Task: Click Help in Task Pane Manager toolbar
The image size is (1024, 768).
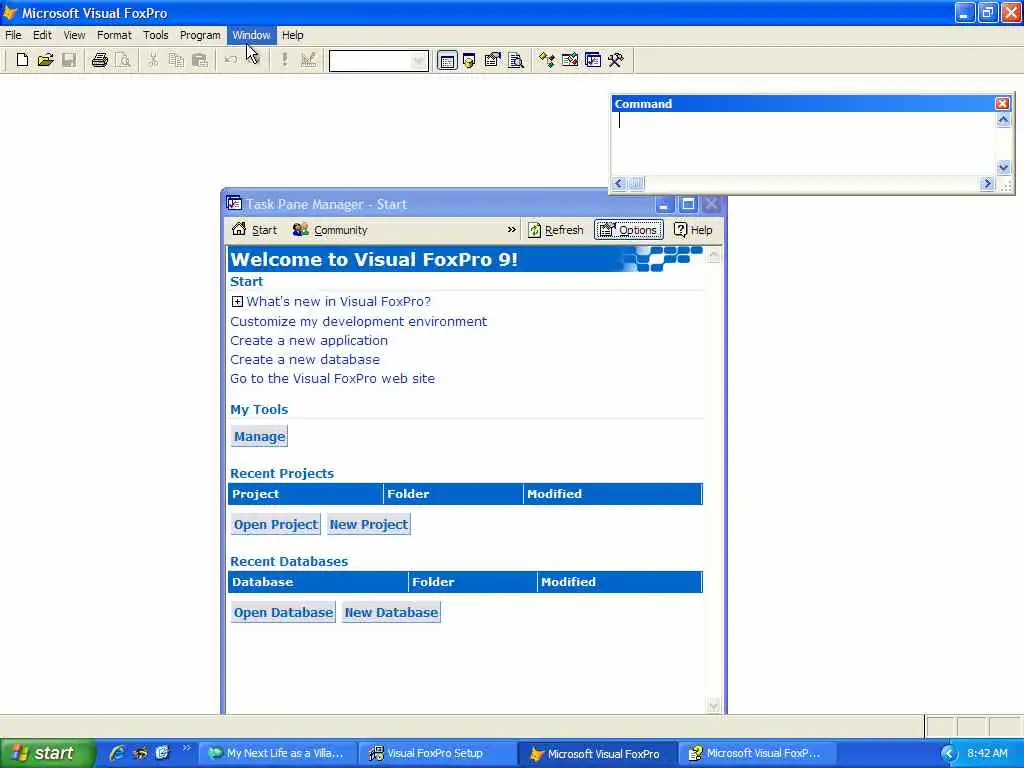Action: tap(693, 230)
